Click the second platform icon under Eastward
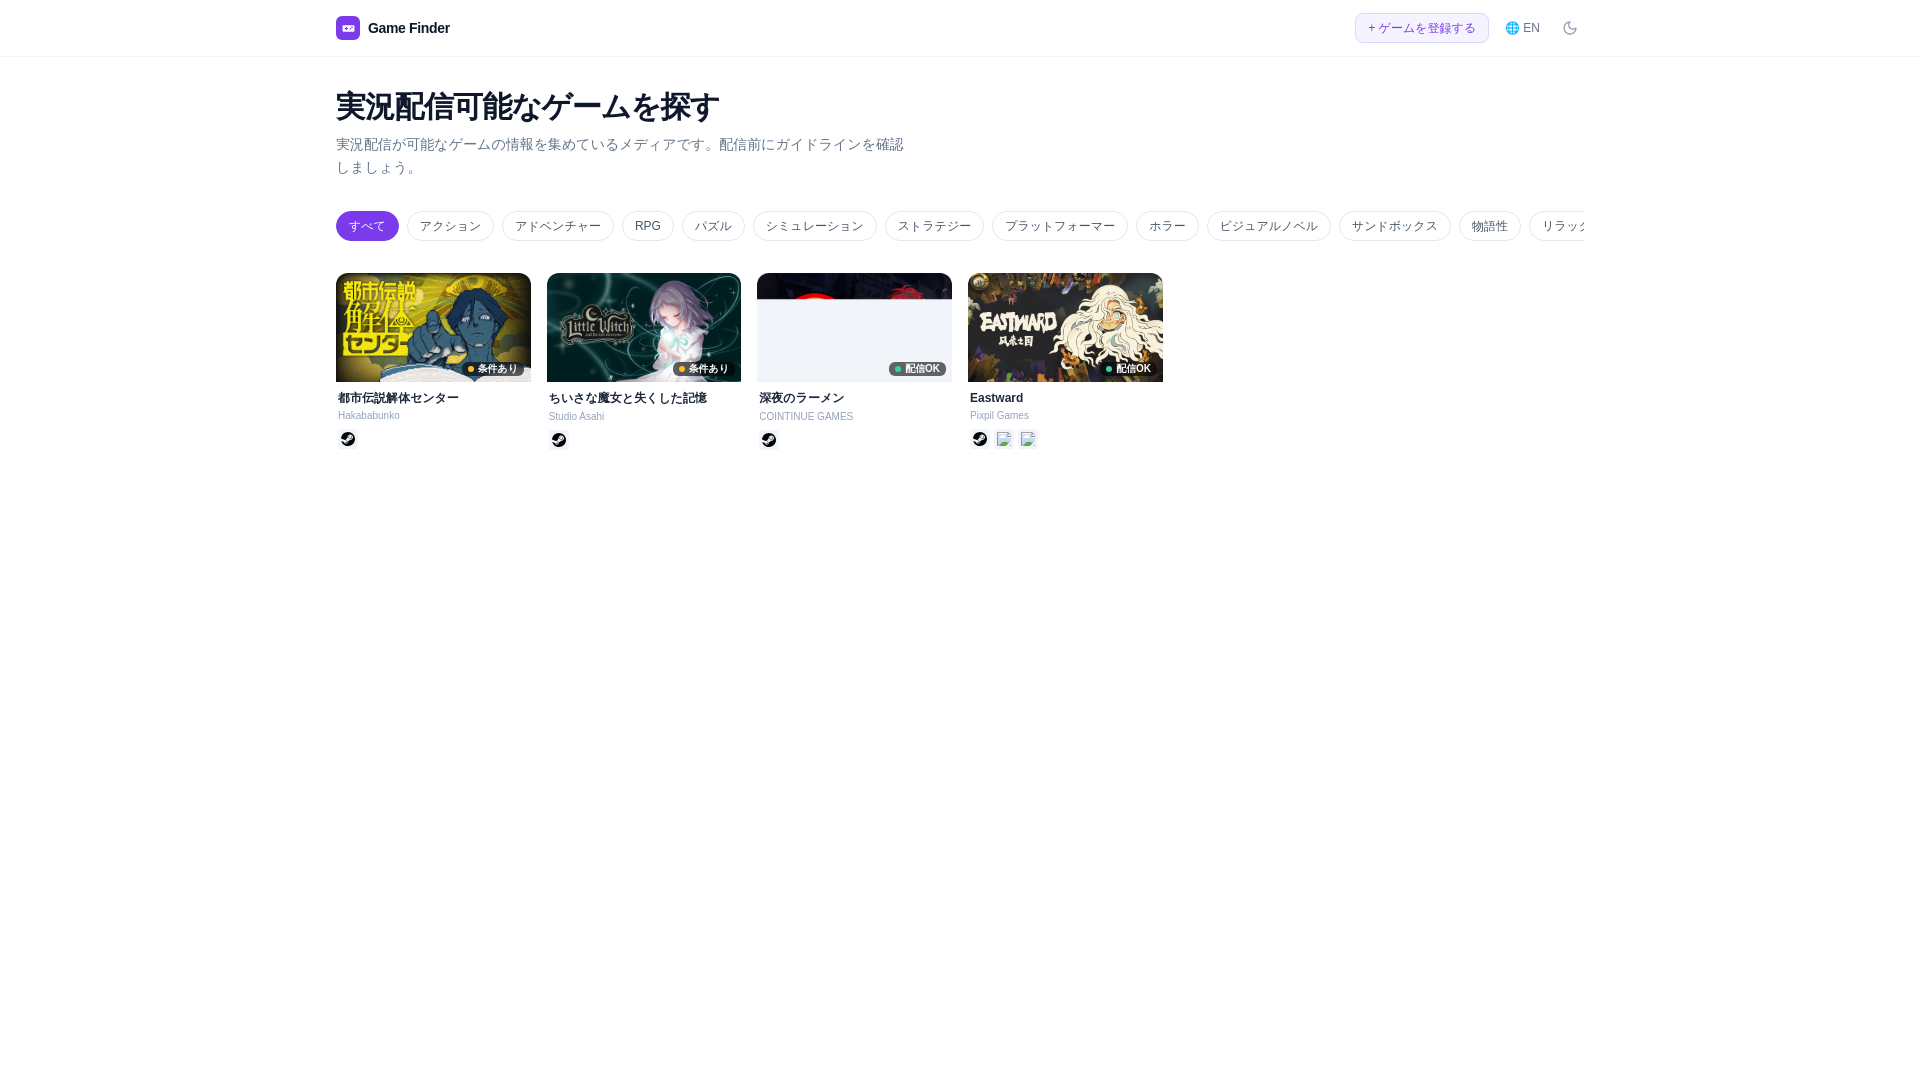This screenshot has width=1920, height=1080. click(1004, 439)
